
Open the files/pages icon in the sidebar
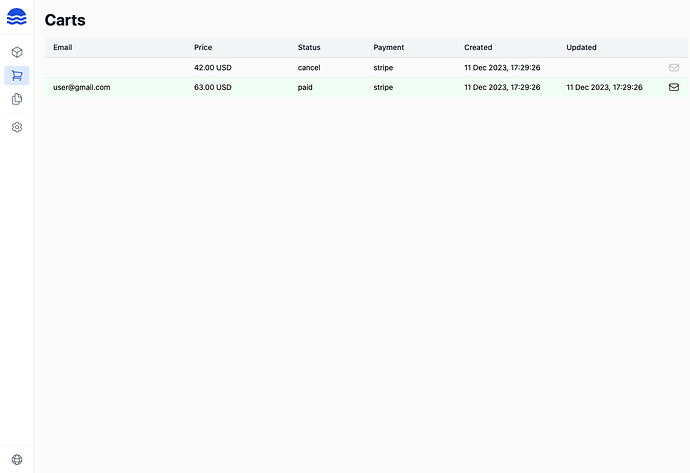(17, 99)
